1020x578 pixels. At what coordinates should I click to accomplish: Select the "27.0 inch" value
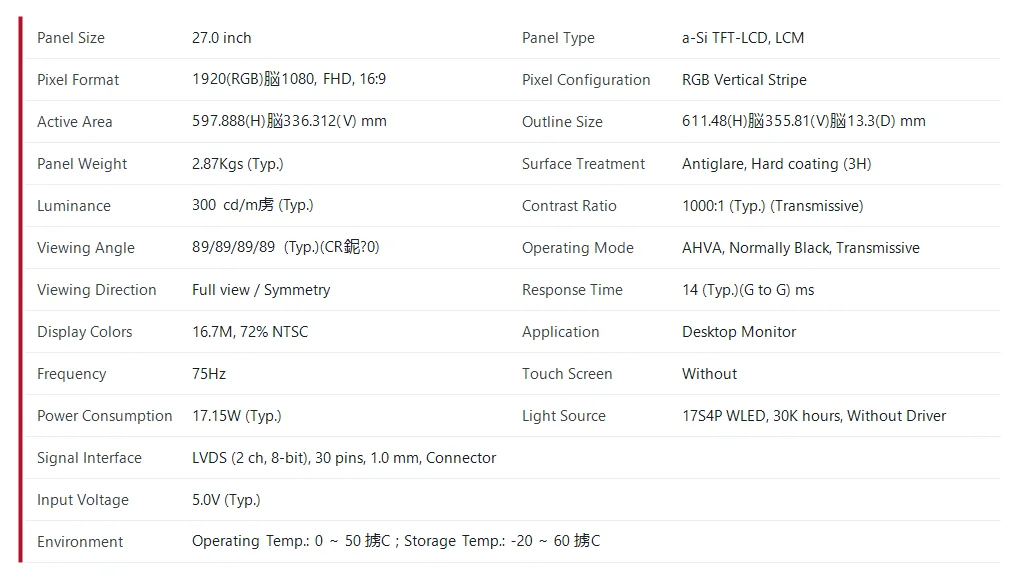(x=221, y=38)
